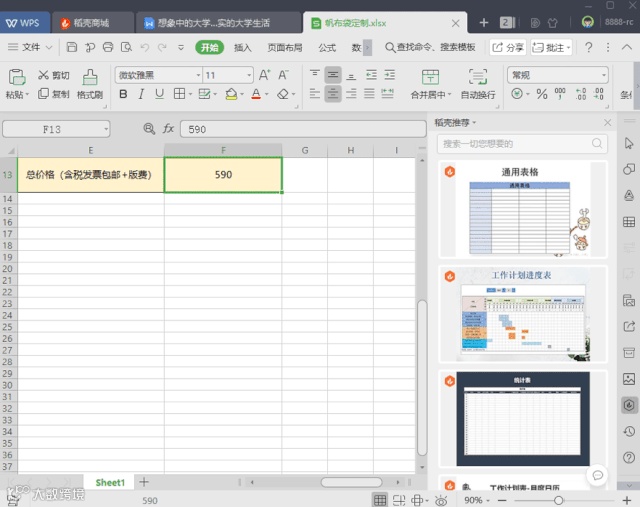Open borders dropdown arrow
Viewport: 640px width, 507px height.
tap(190, 94)
